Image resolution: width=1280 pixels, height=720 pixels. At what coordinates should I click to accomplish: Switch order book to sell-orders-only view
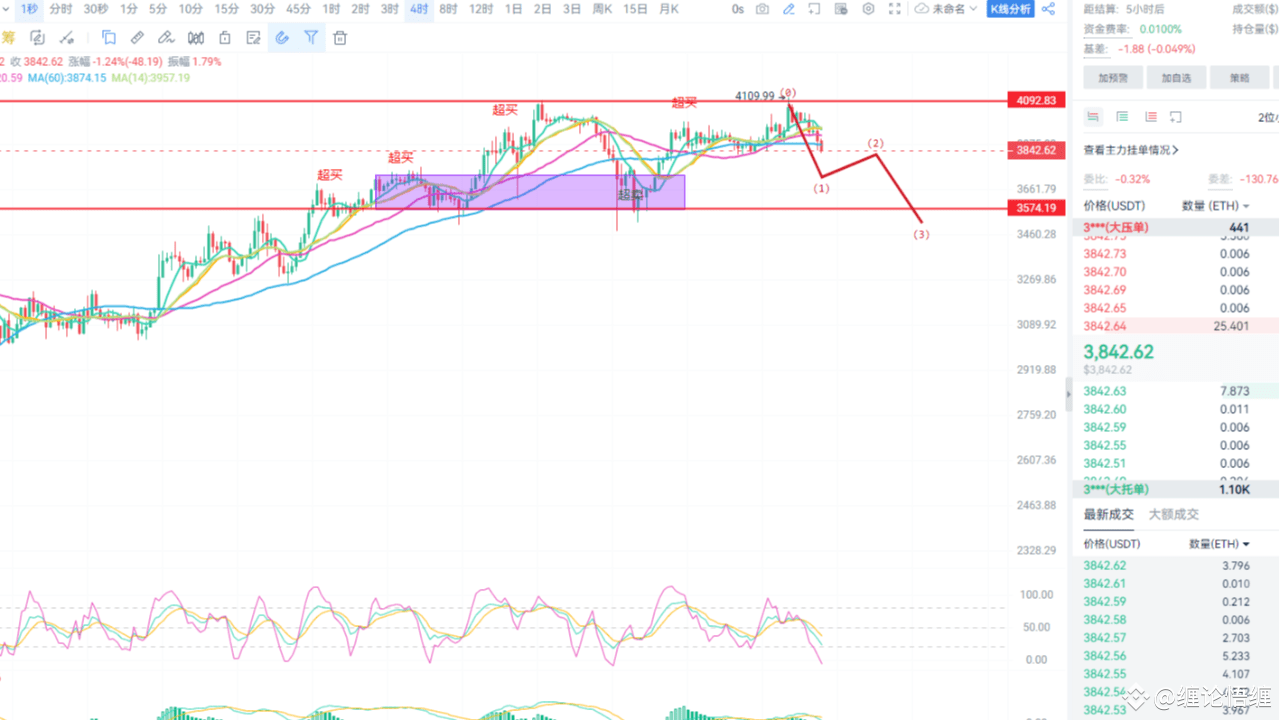[x=1151, y=116]
